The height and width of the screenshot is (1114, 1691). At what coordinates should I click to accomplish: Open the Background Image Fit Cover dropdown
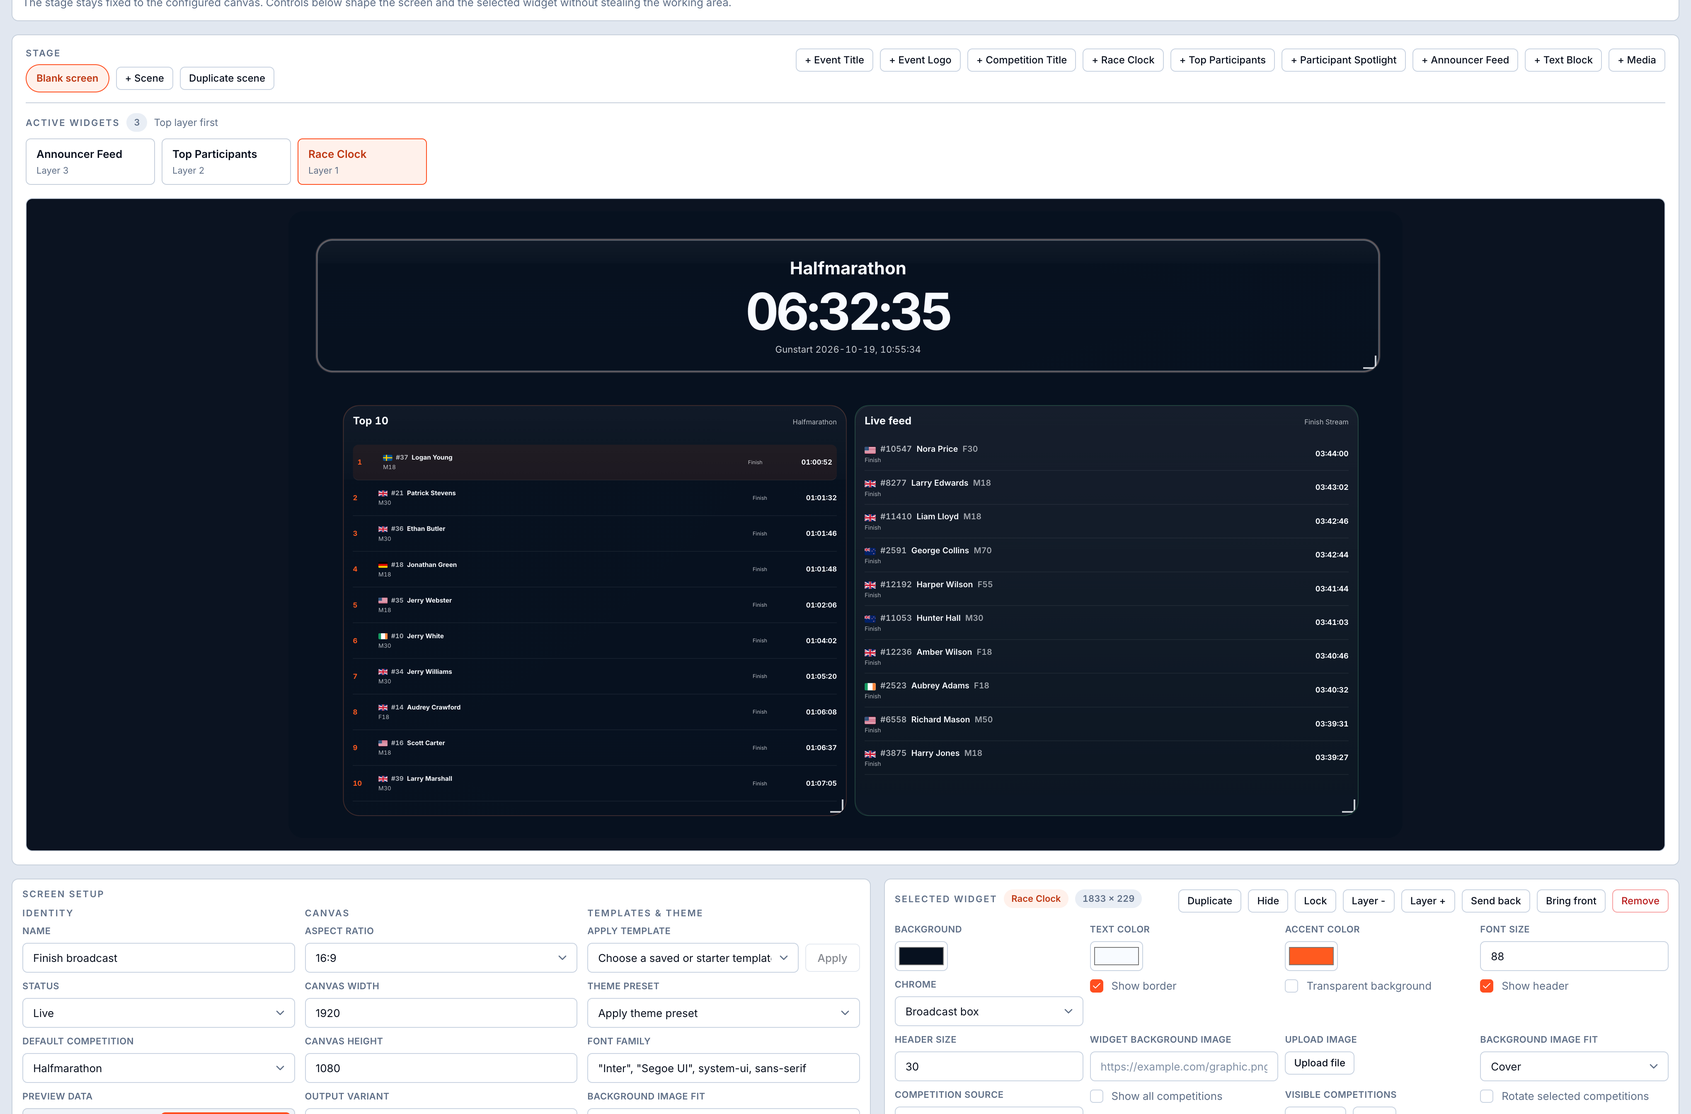pyautogui.click(x=1574, y=1066)
